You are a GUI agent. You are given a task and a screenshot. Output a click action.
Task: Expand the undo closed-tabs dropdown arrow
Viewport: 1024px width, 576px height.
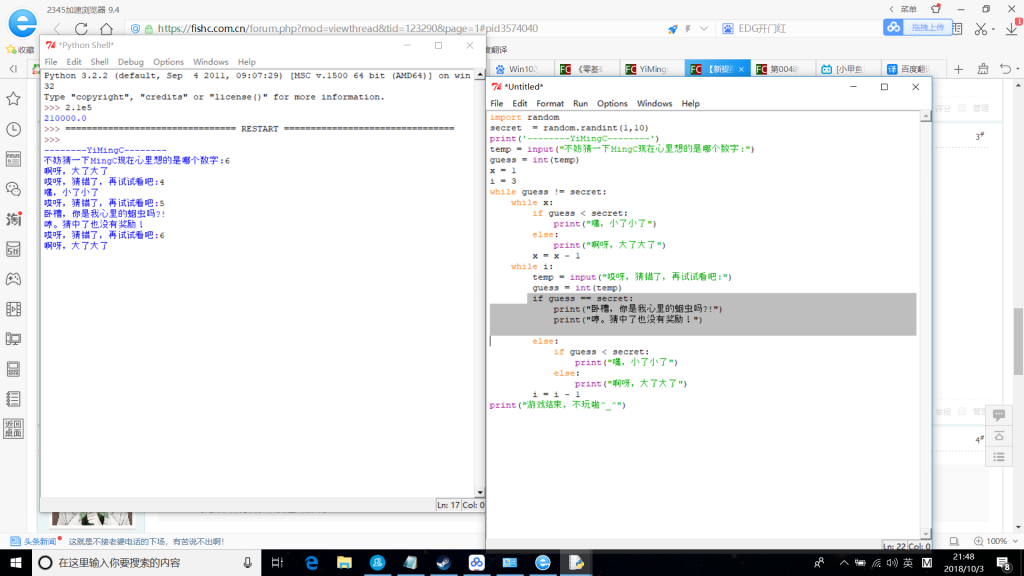tap(1017, 69)
